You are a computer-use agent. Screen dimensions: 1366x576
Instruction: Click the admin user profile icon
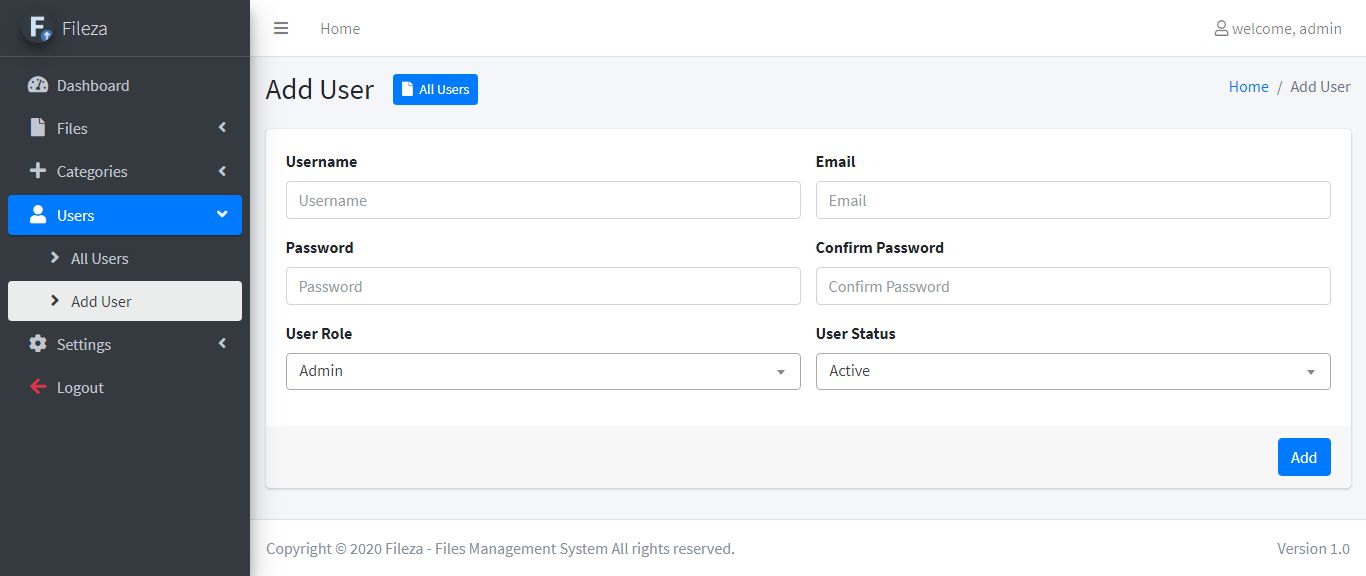click(x=1221, y=28)
